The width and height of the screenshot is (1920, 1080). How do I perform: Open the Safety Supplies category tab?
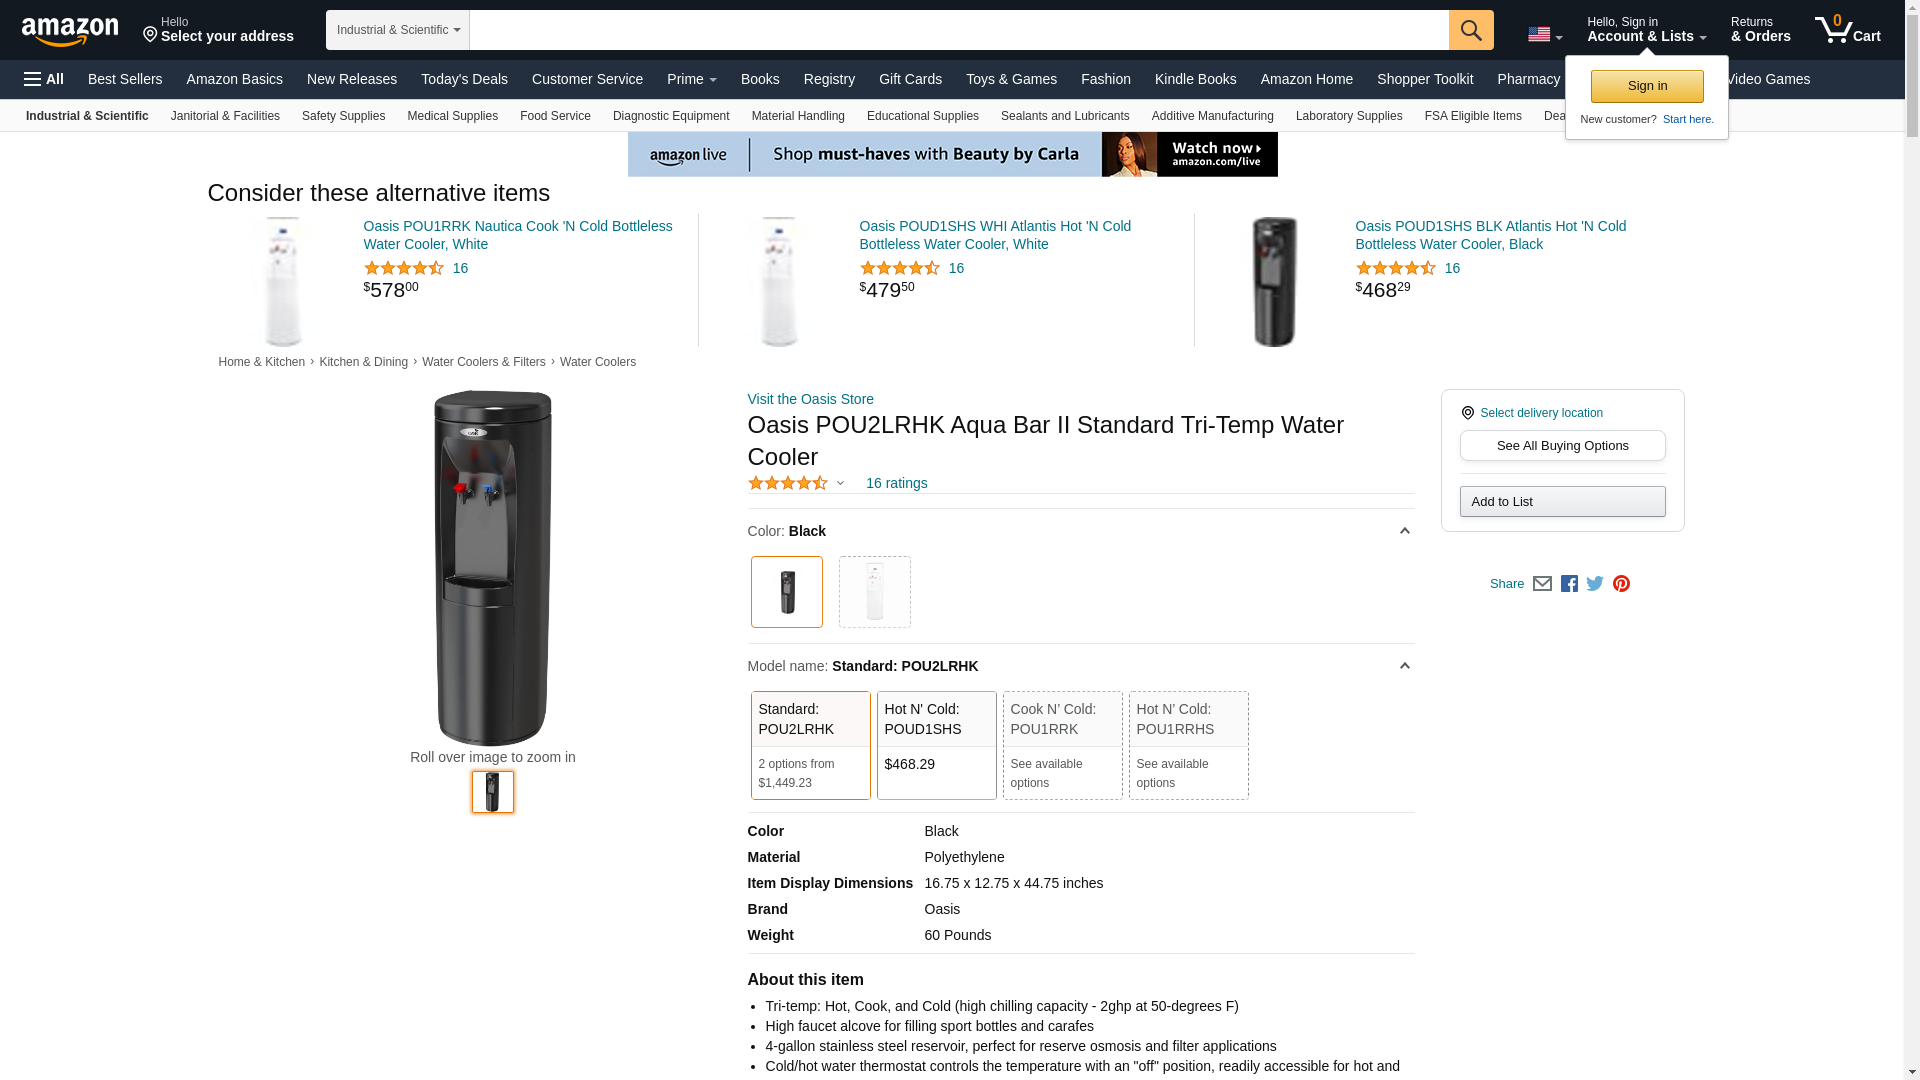point(343,116)
